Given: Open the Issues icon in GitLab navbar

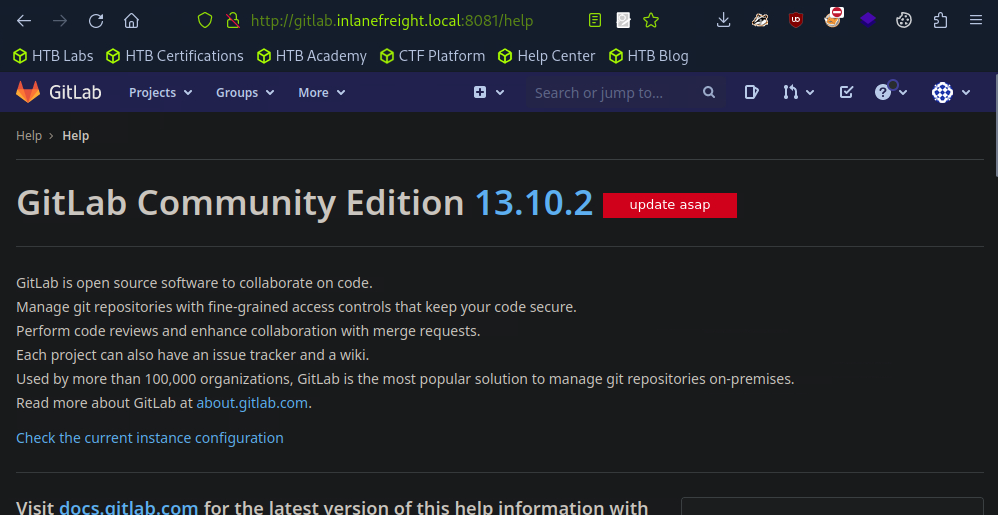Looking at the screenshot, I should [752, 92].
